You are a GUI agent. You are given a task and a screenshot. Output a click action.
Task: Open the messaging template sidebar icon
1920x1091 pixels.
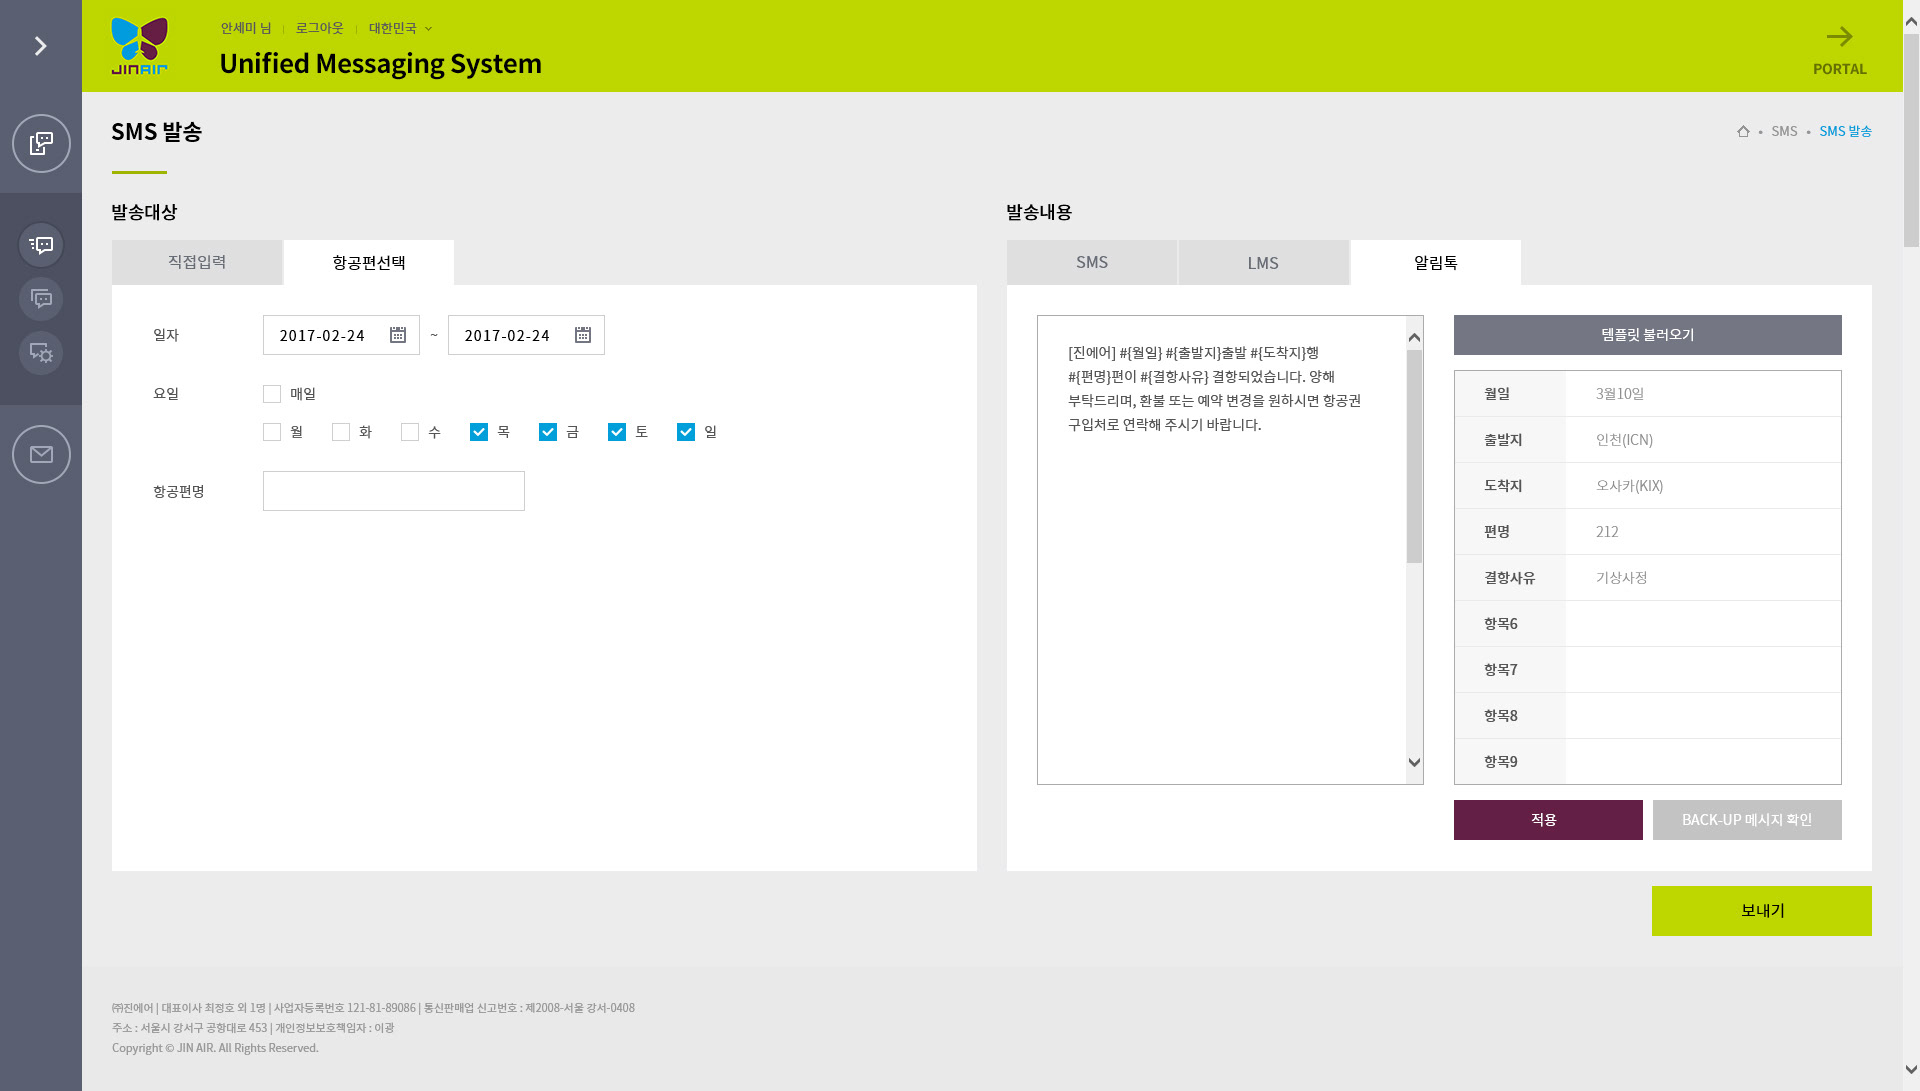pos(41,144)
